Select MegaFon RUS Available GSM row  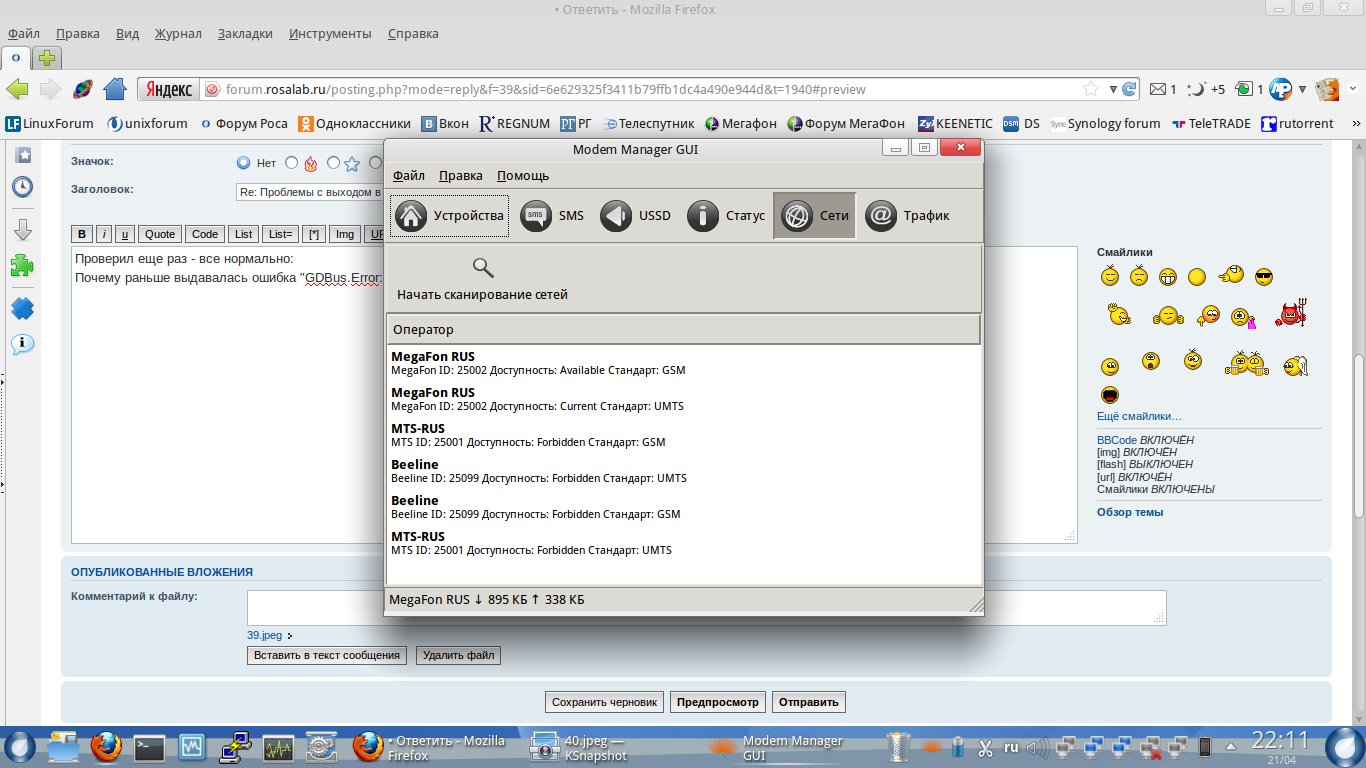point(683,363)
